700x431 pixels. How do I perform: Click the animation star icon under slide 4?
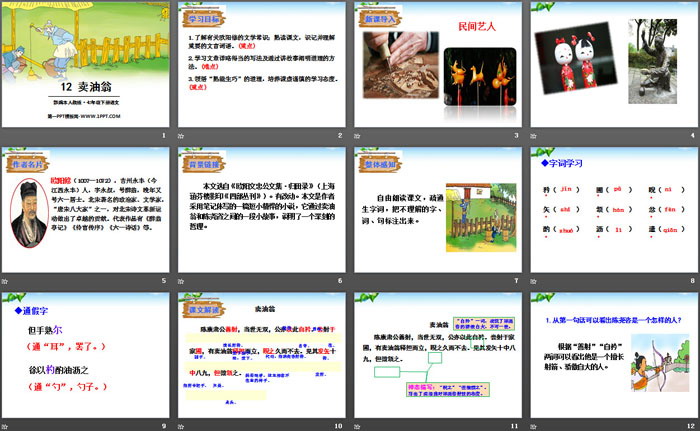pos(533,136)
